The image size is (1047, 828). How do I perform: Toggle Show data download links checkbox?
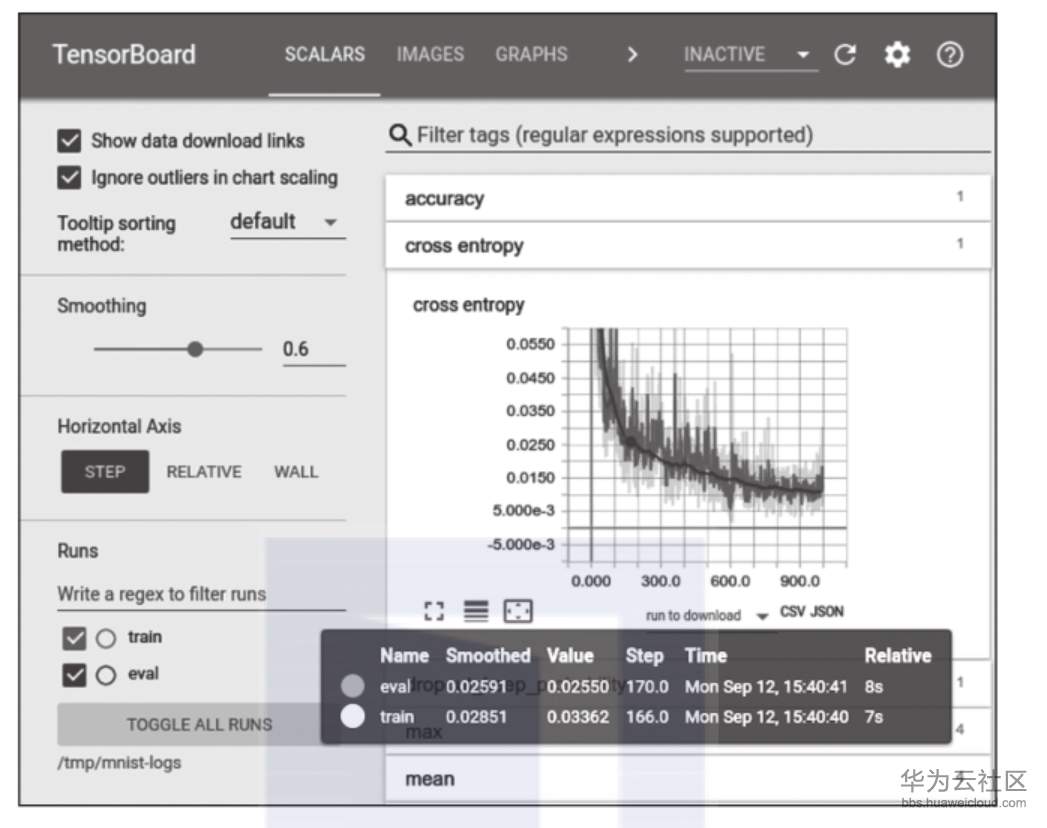pos(69,141)
